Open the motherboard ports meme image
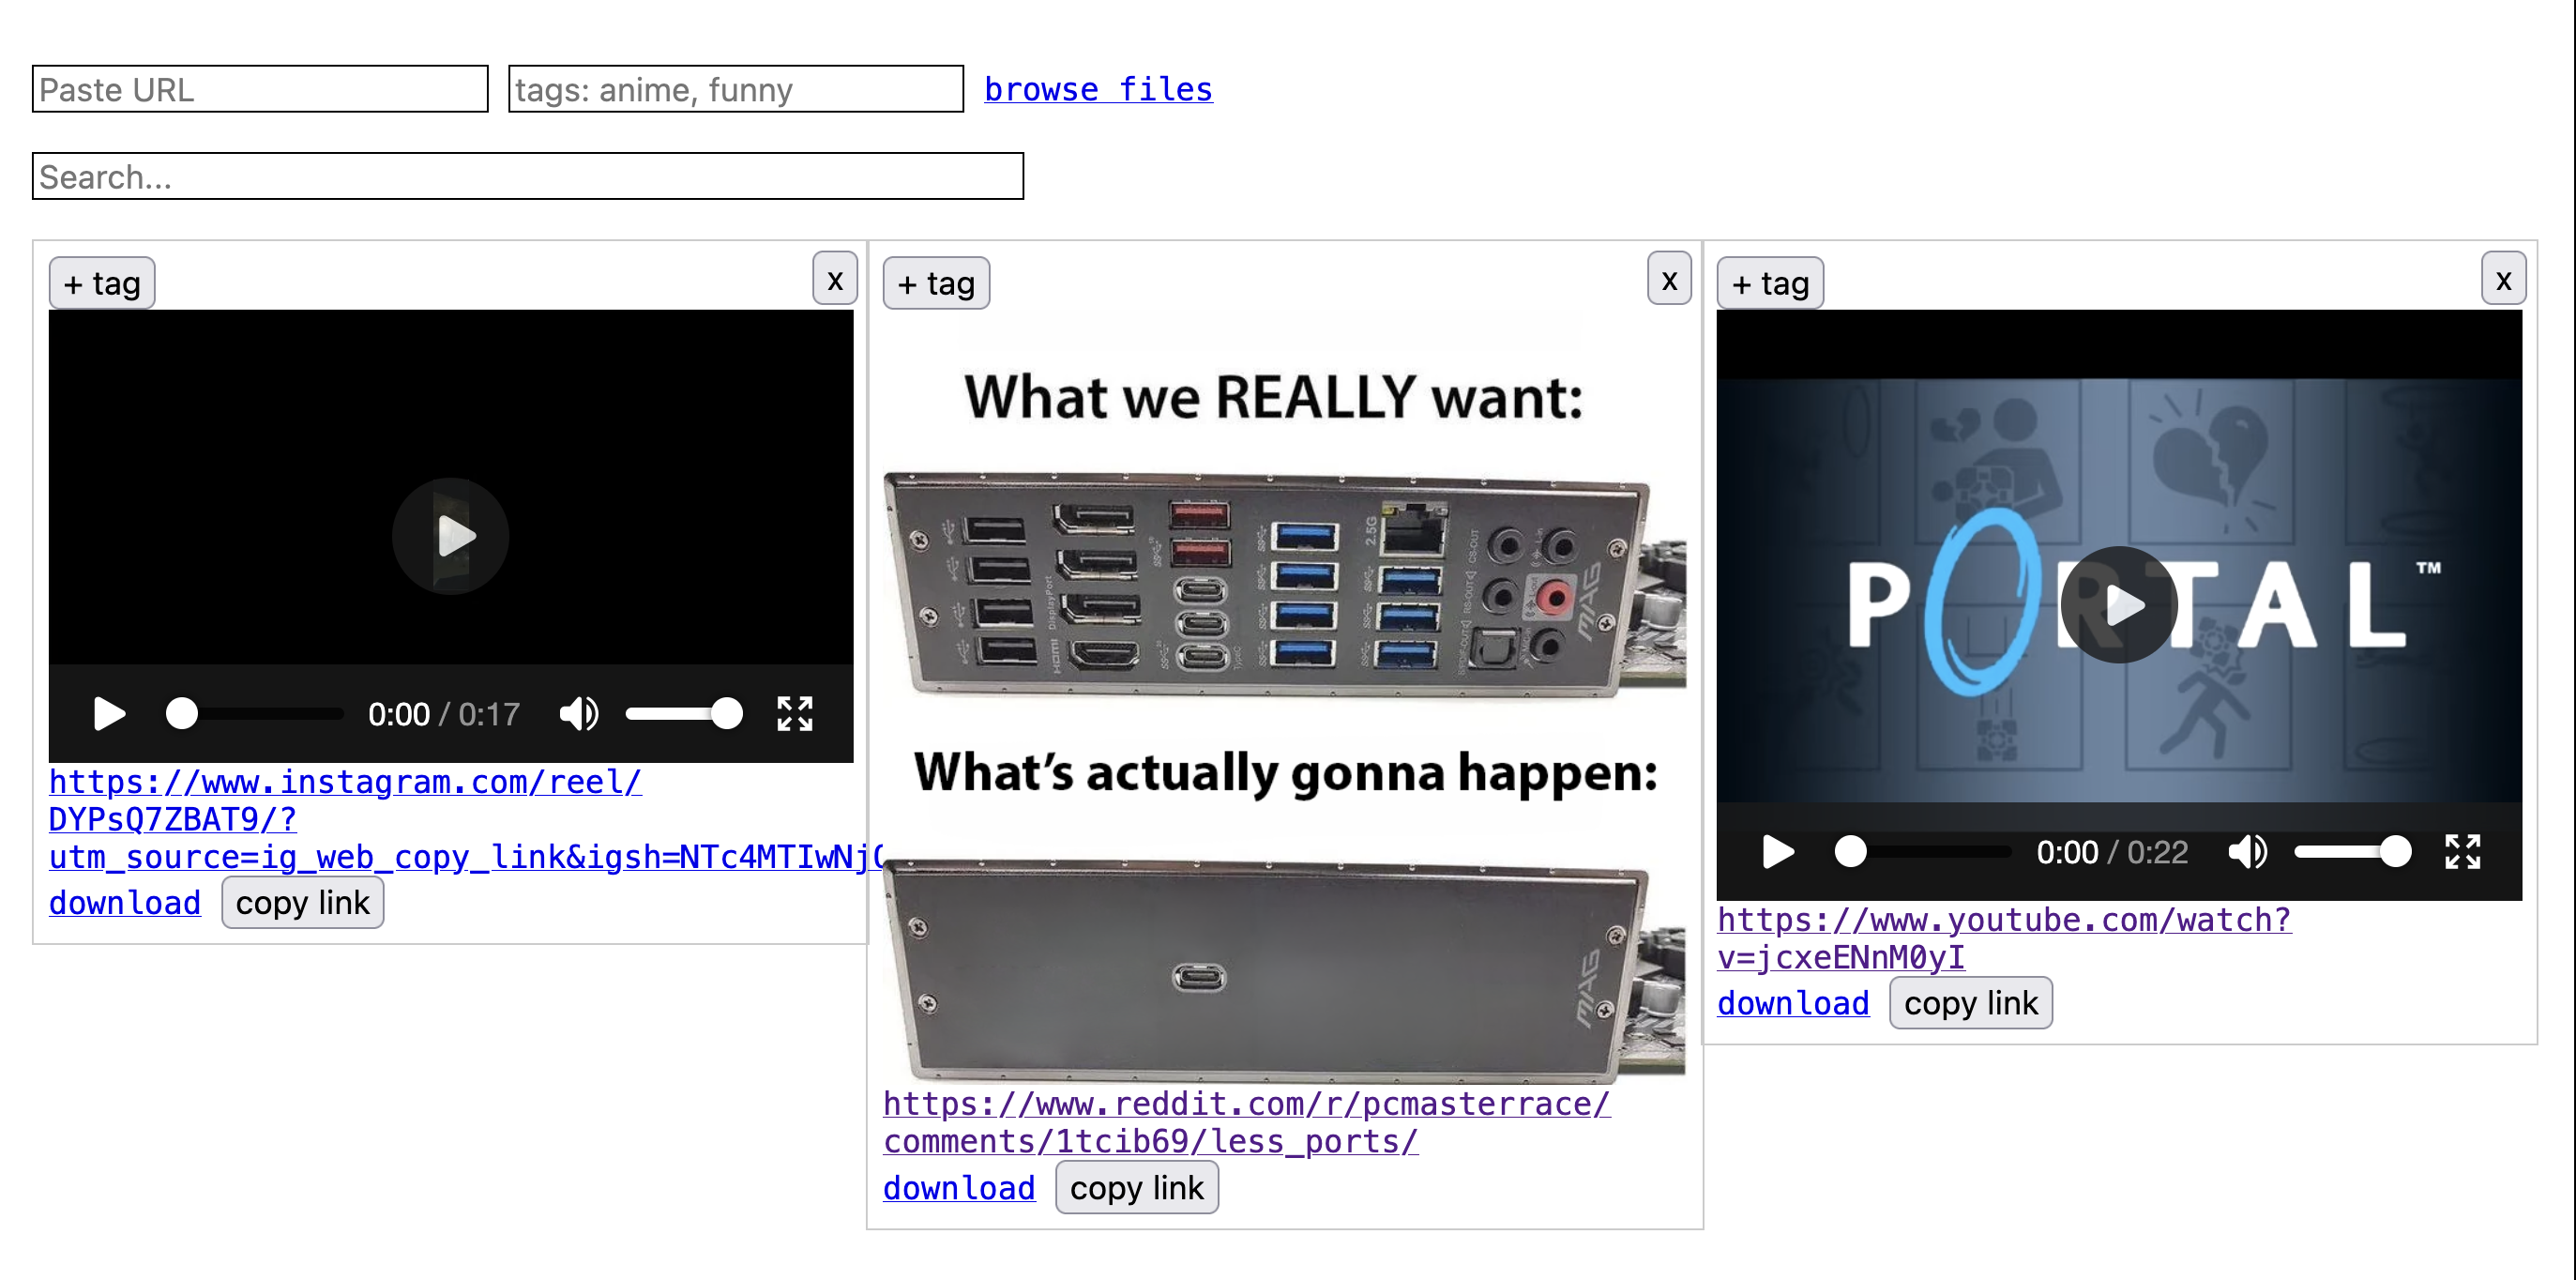The width and height of the screenshot is (2576, 1280). [1285, 697]
